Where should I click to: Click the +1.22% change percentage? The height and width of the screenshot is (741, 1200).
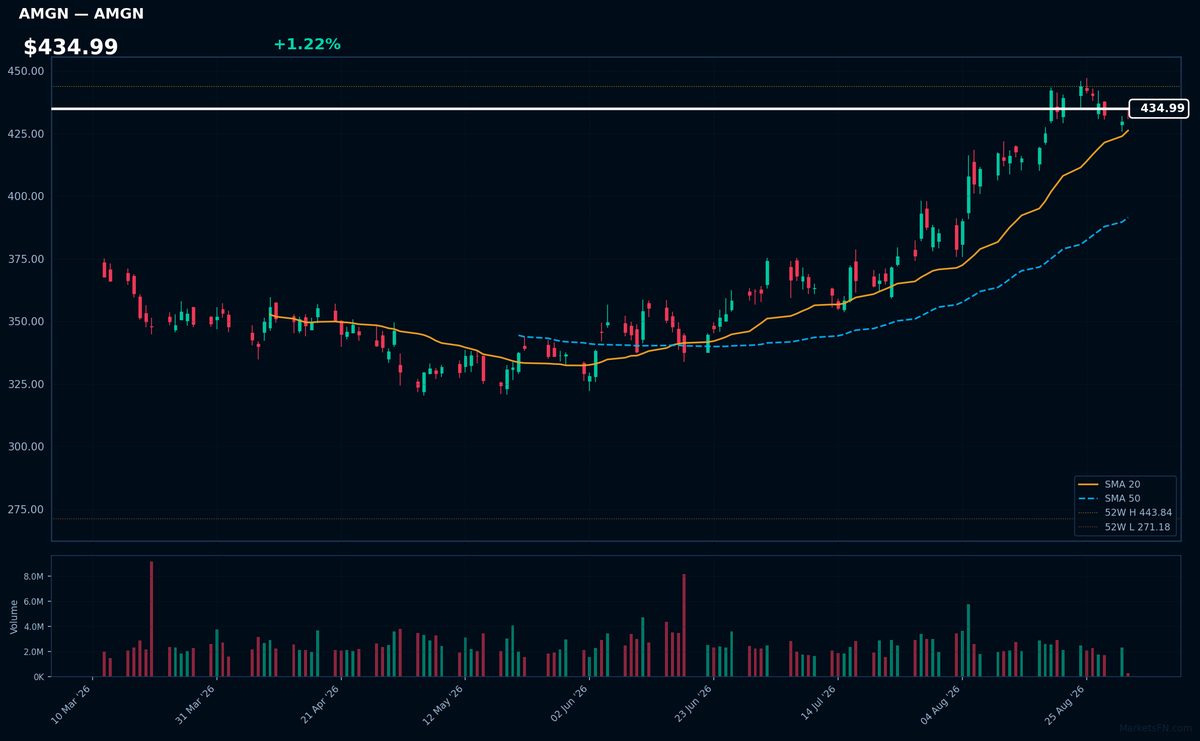(307, 44)
